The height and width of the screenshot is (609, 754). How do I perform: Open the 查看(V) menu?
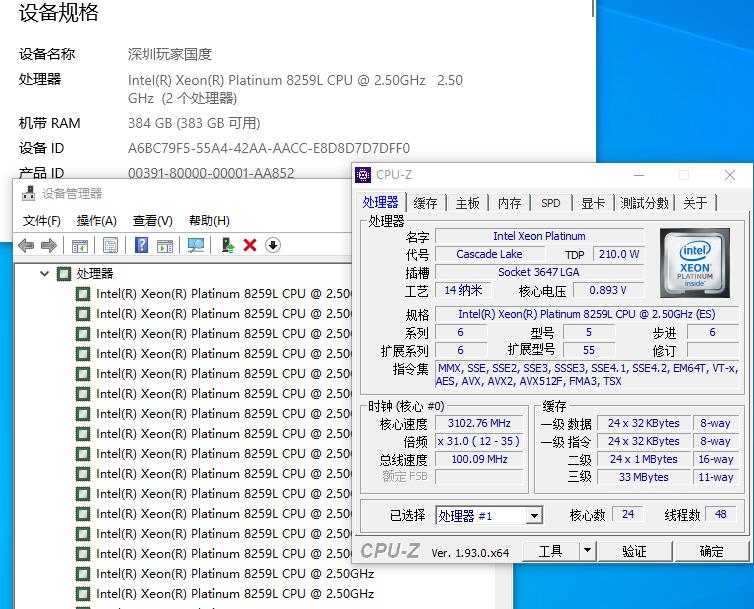click(152, 221)
